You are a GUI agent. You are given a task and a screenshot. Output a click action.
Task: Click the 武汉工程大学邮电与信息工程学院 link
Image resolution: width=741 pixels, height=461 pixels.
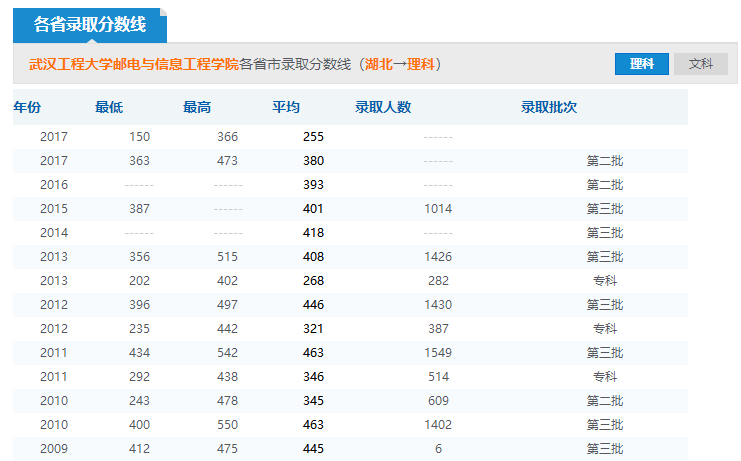[134, 64]
